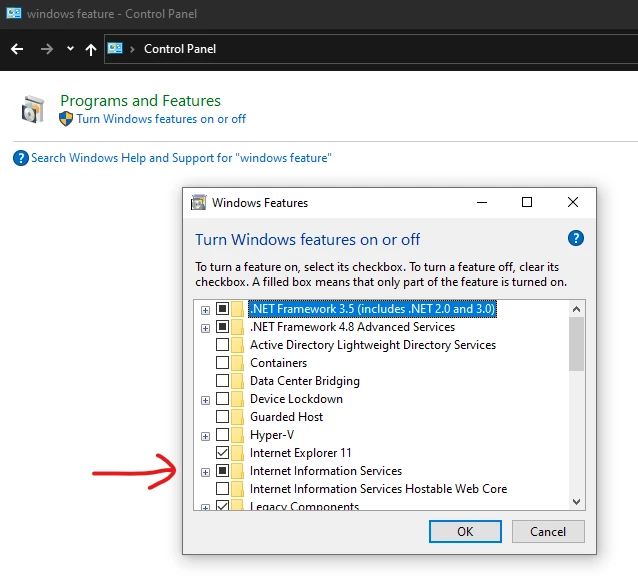Enable the Hyper-V checkbox
The width and height of the screenshot is (638, 586).
[222, 434]
